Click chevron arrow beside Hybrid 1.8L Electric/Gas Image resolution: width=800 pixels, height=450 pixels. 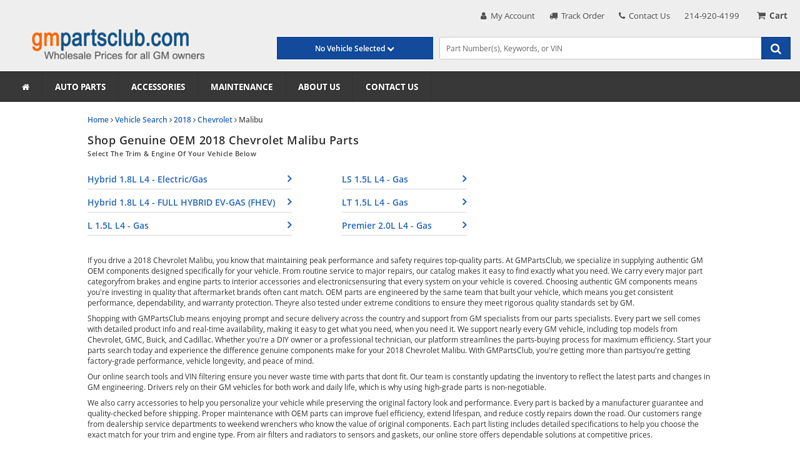pos(289,179)
